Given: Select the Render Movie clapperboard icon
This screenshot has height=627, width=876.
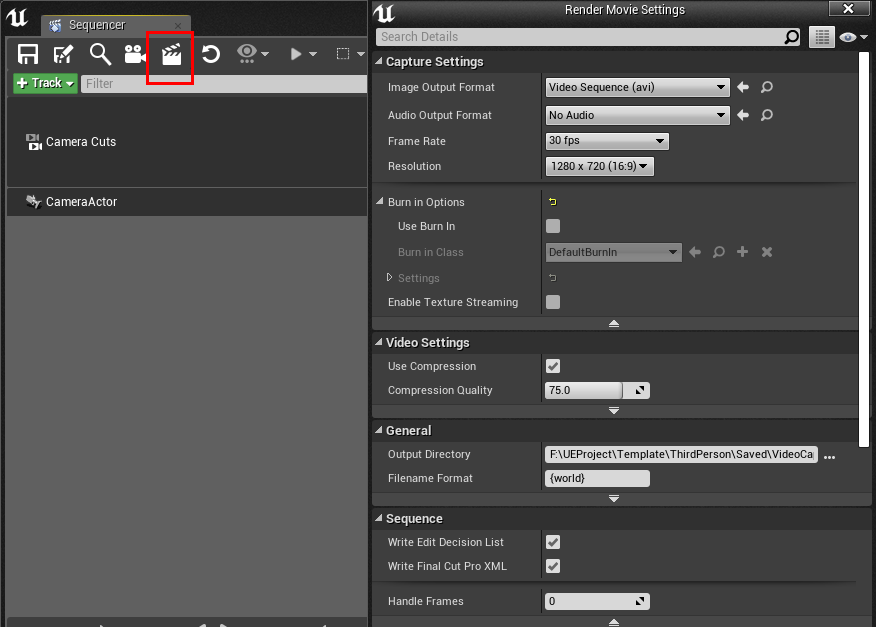Looking at the screenshot, I should click(170, 55).
